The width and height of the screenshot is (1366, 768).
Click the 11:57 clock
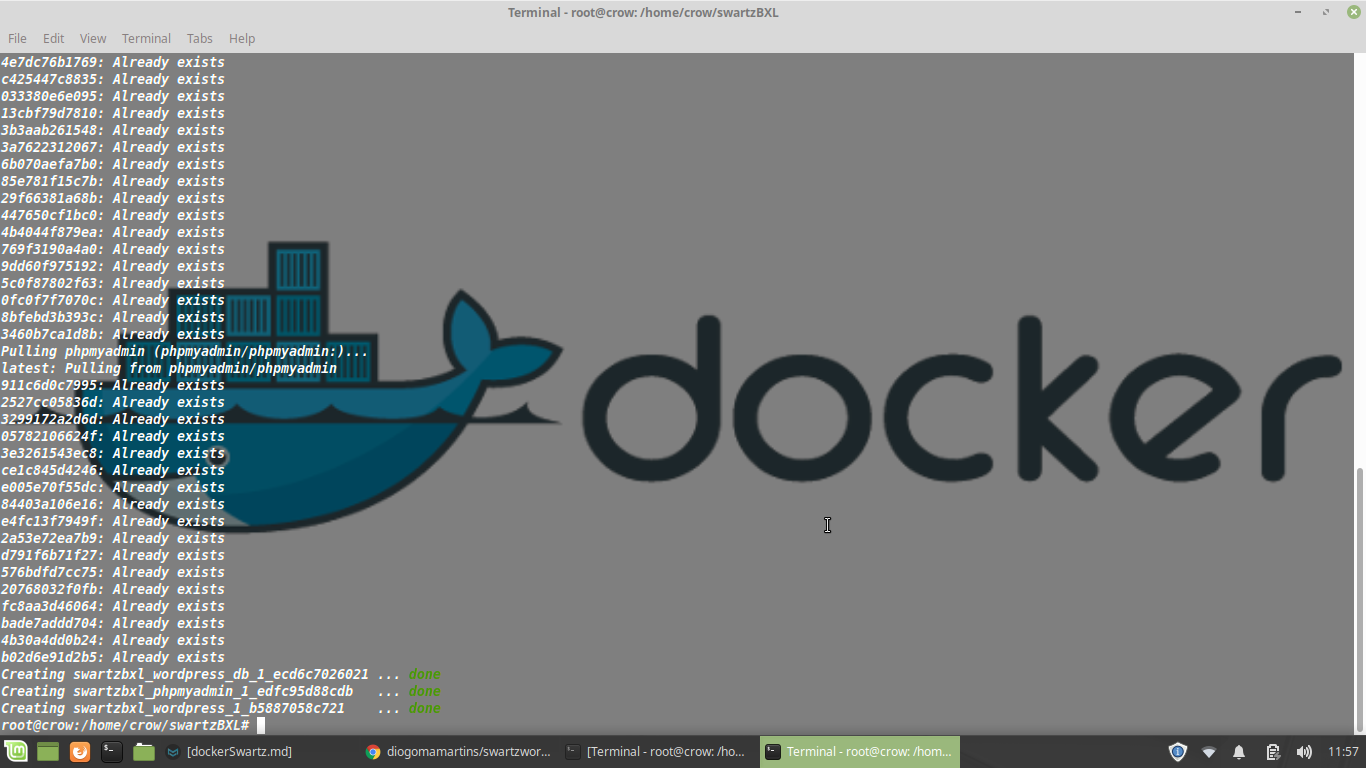[1343, 752]
